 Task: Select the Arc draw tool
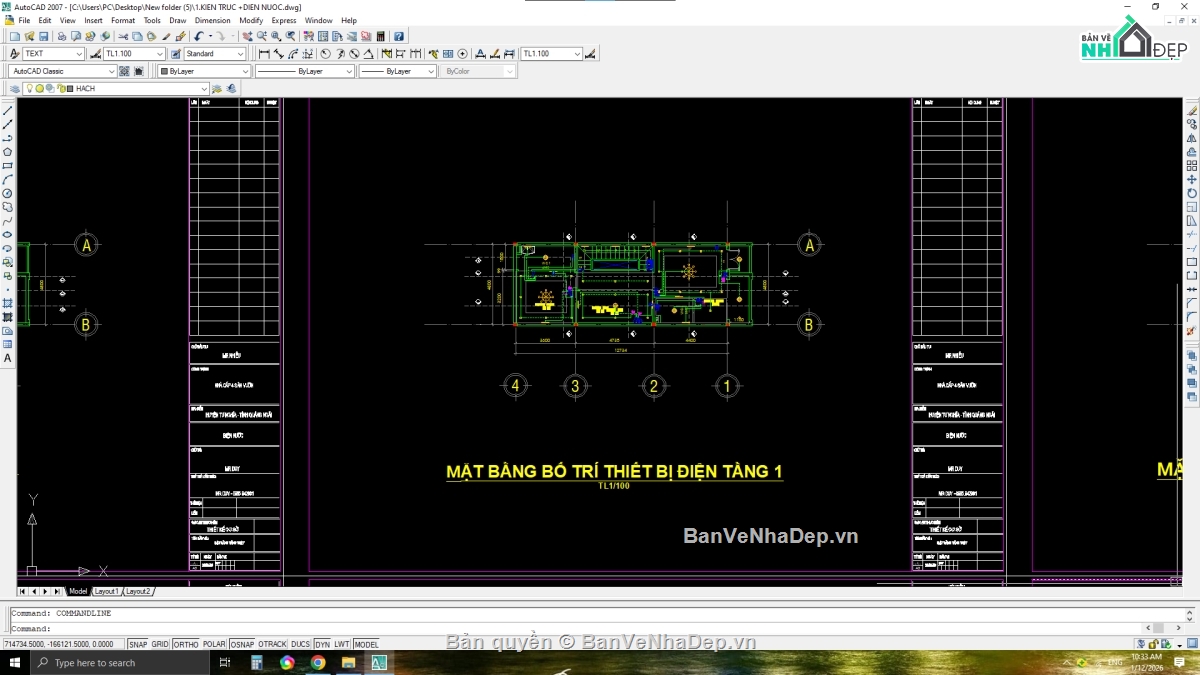point(8,180)
